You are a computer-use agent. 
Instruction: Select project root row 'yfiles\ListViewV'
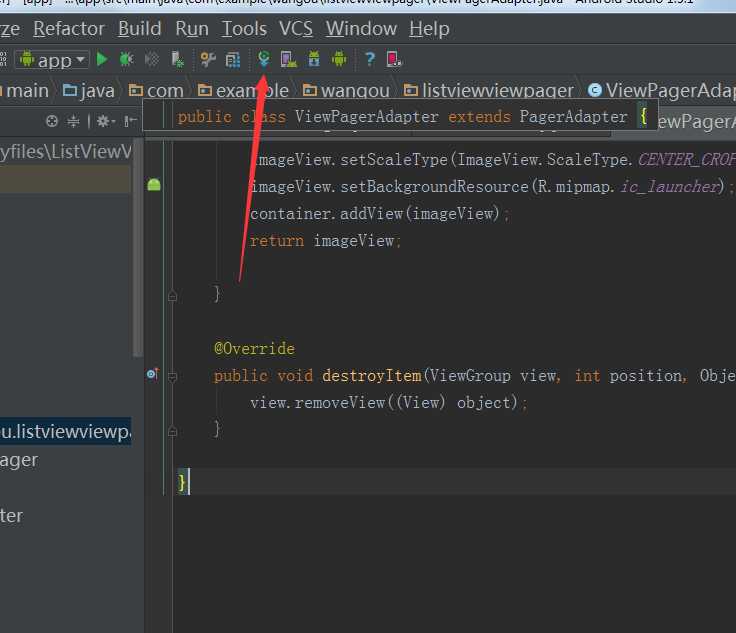click(x=66, y=152)
